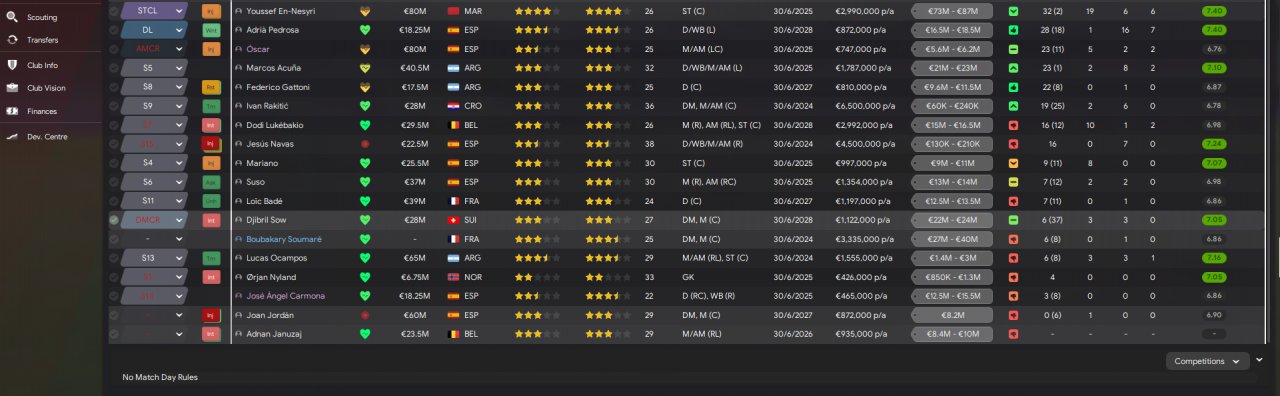The width and height of the screenshot is (1280, 396).
Task: Open the Transfers section in the sidebar
Action: click(x=42, y=40)
